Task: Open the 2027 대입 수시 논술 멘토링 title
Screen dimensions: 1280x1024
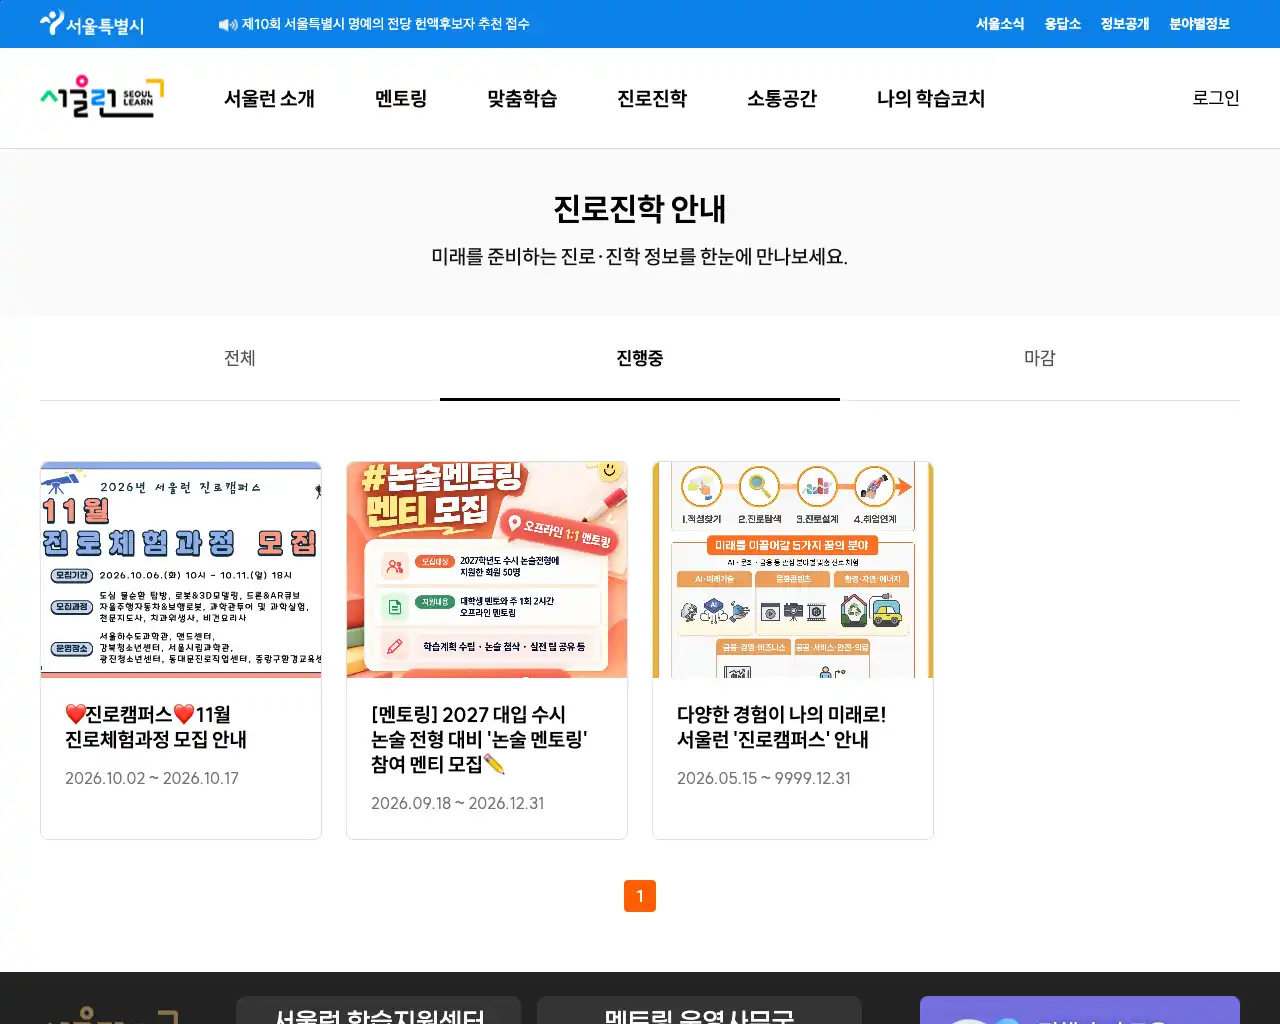Action: (x=479, y=739)
